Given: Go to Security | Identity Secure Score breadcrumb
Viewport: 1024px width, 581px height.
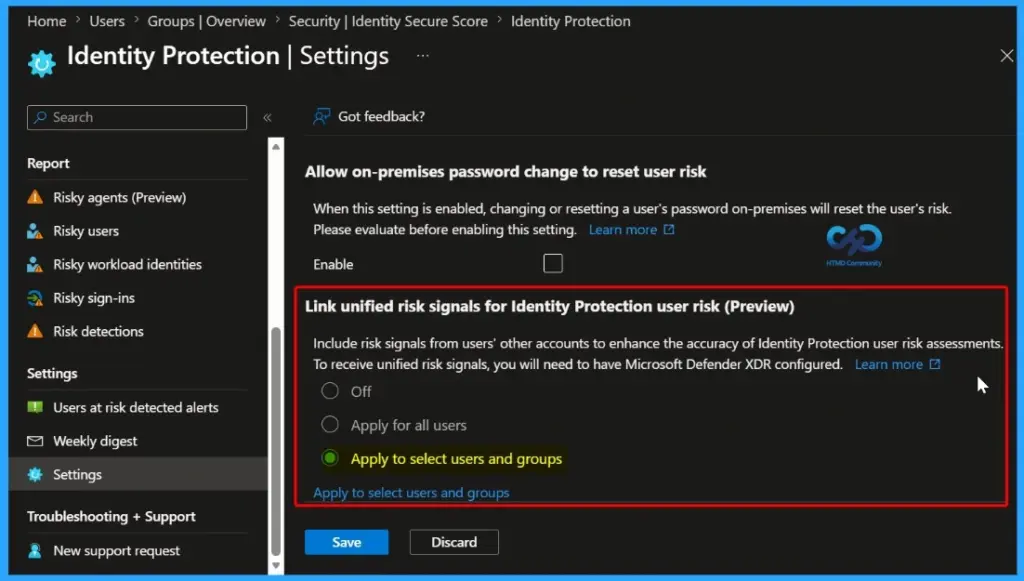Looking at the screenshot, I should point(388,21).
